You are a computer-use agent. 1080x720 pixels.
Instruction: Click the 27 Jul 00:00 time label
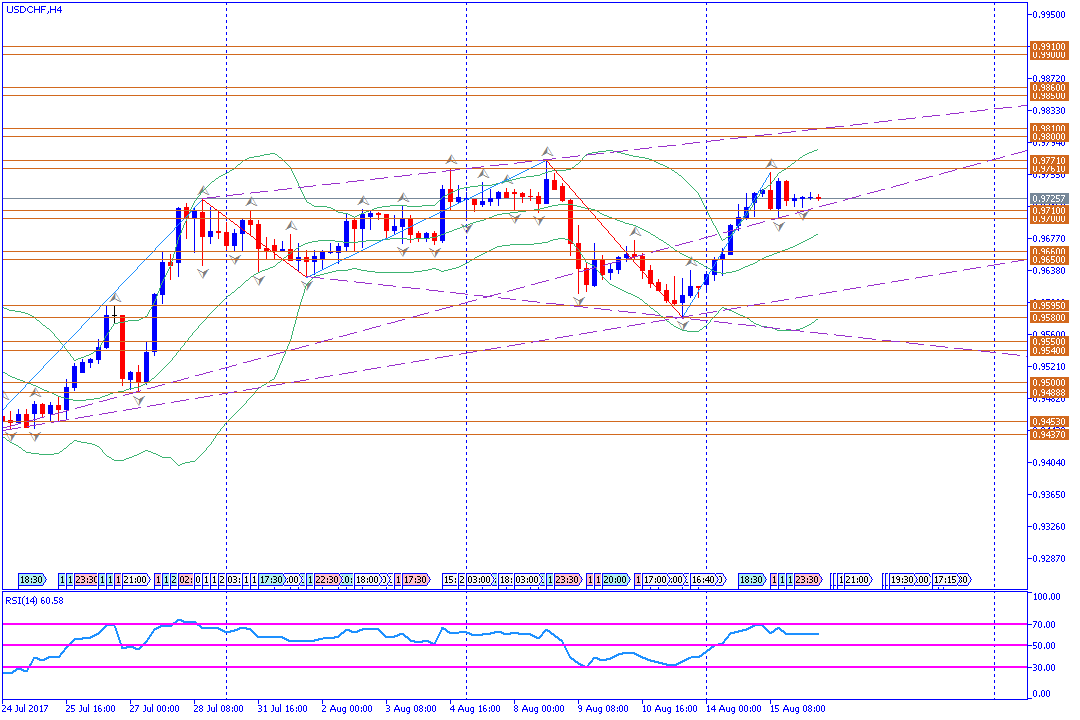tap(154, 709)
